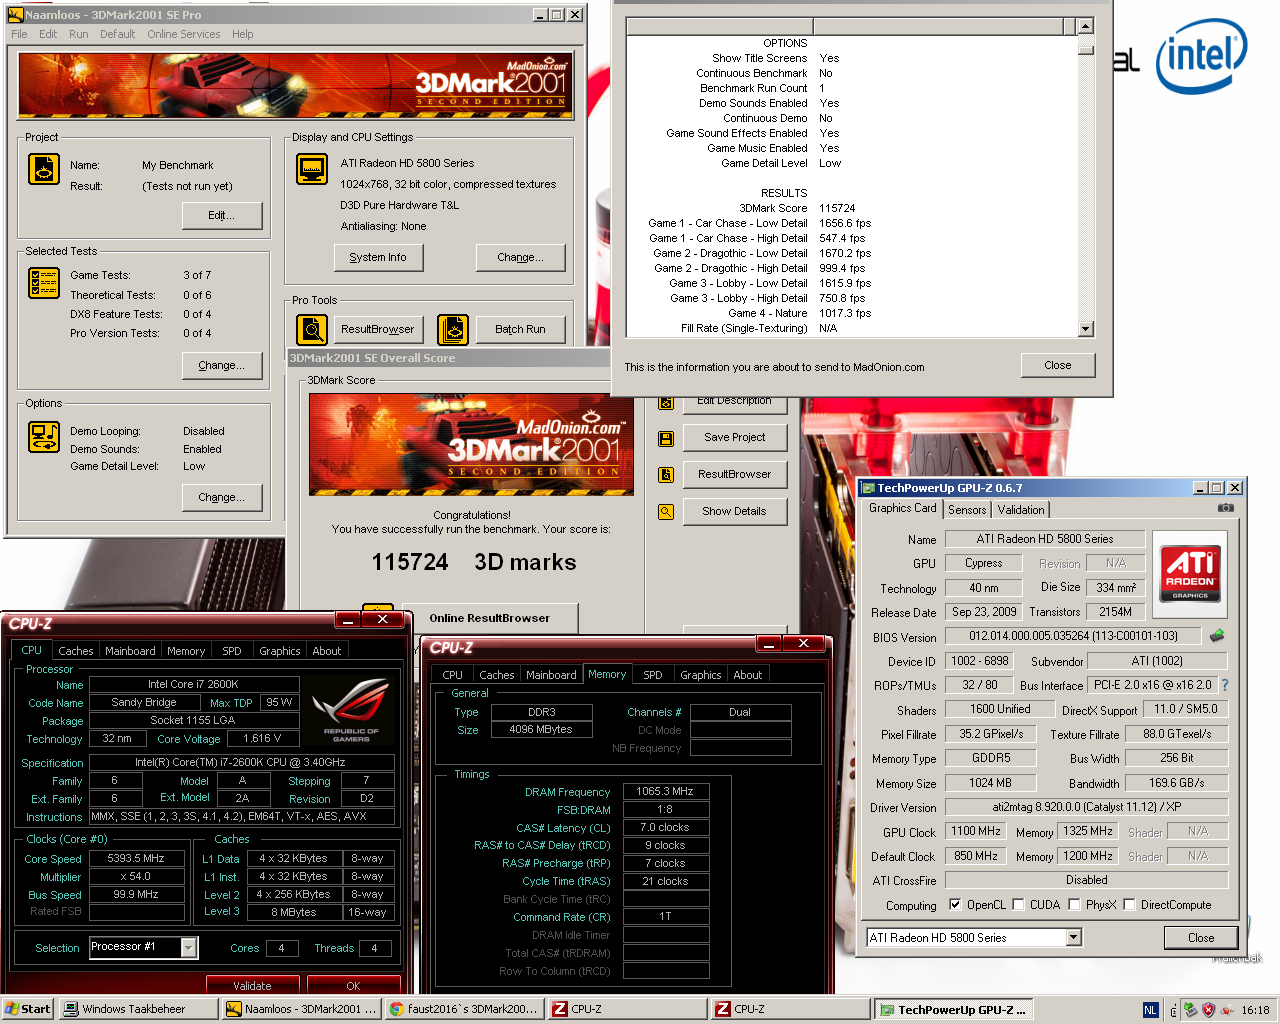Viewport: 1280px width, 1024px height.
Task: Click the Save Project floppy disk icon
Action: click(666, 438)
